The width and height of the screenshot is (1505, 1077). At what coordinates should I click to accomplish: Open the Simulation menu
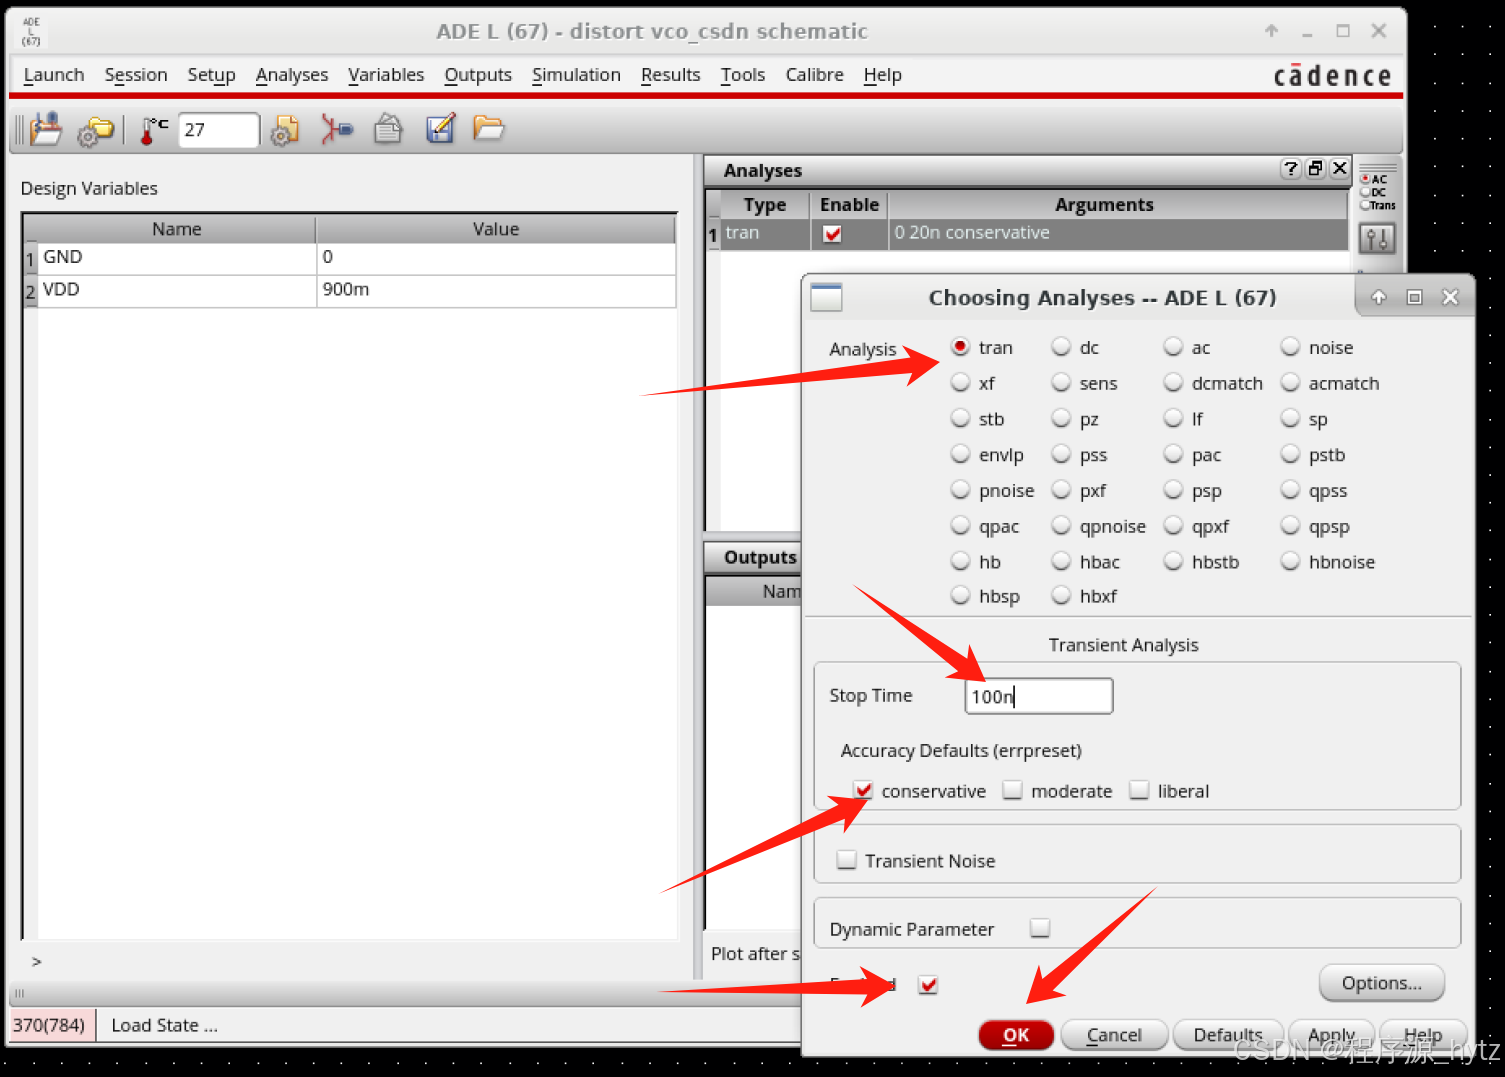click(576, 75)
